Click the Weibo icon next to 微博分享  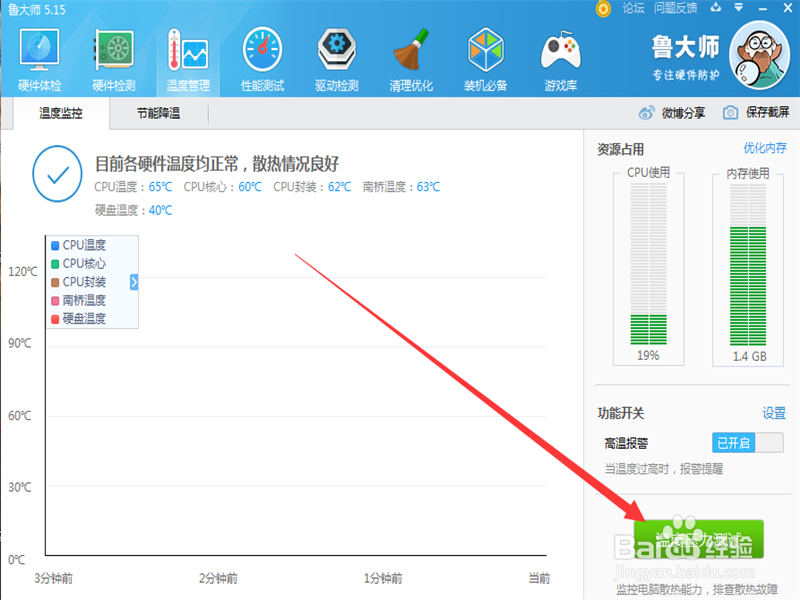(x=646, y=113)
